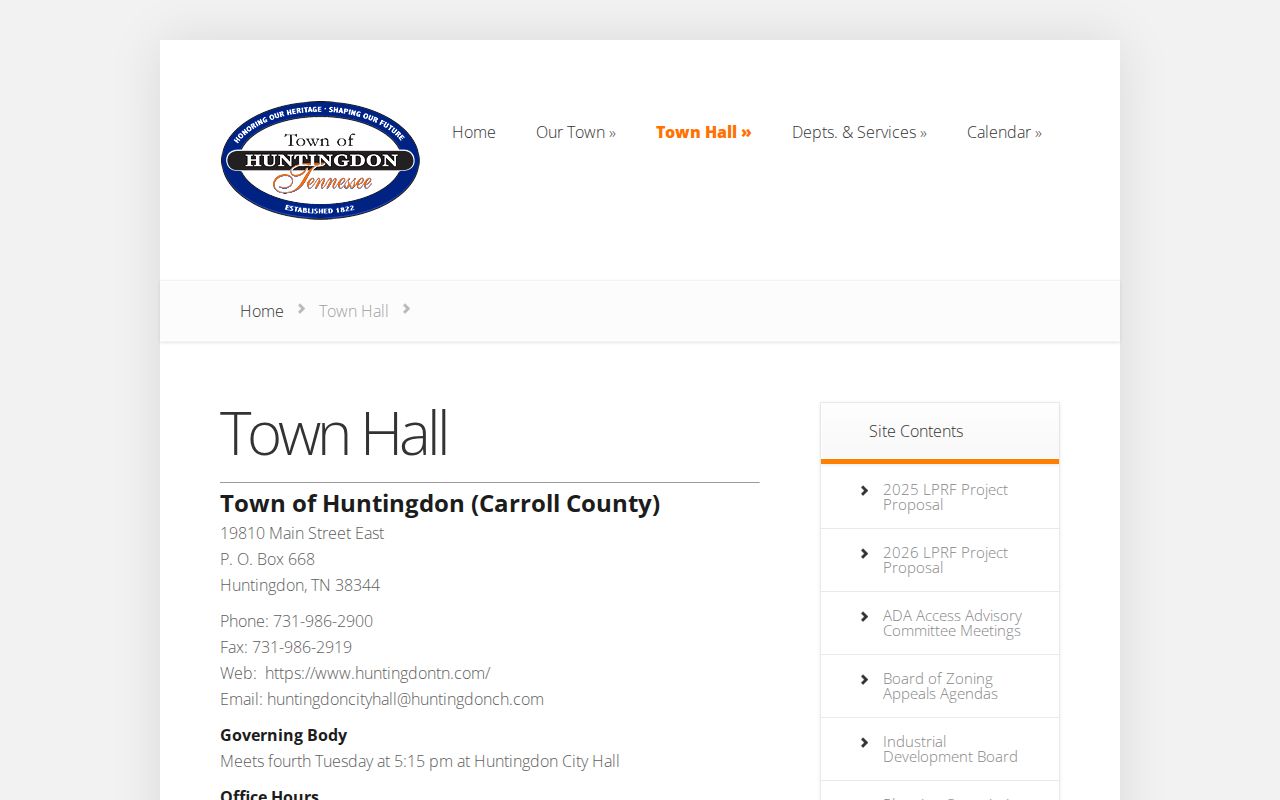The image size is (1280, 800).
Task: Click Huntingdon, TN 38344 text
Action: tap(300, 585)
